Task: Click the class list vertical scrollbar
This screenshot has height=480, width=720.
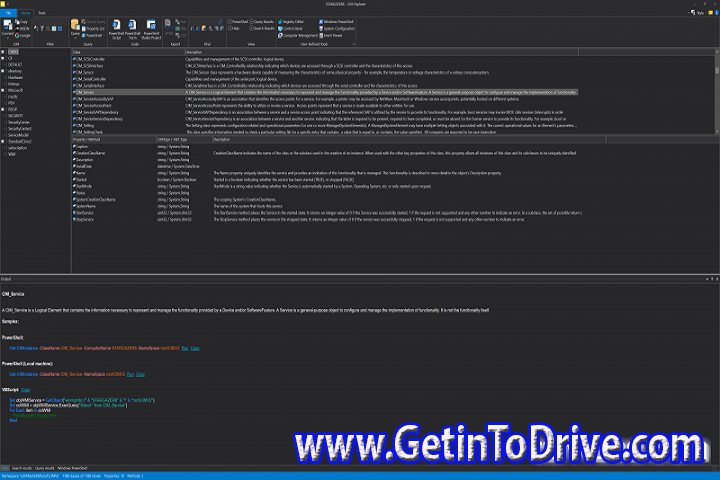Action: (x=717, y=92)
